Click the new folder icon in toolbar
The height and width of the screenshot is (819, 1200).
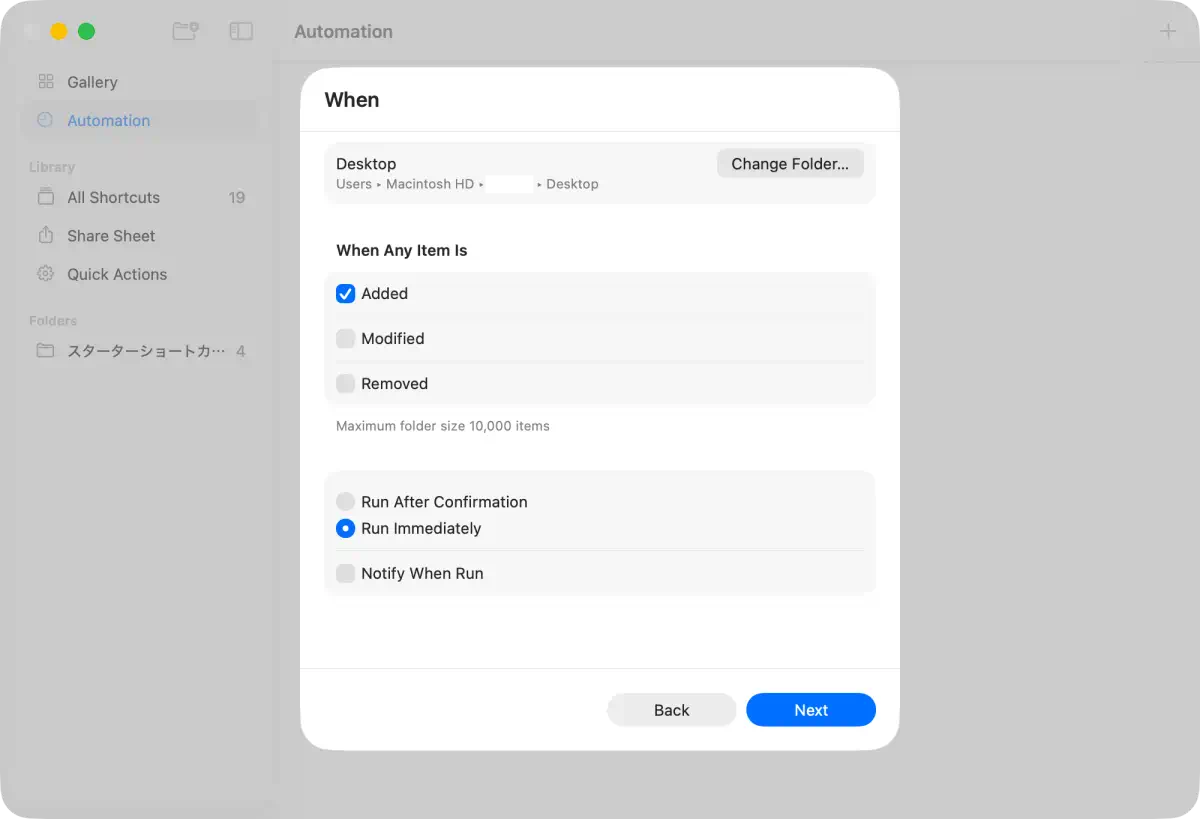click(185, 31)
